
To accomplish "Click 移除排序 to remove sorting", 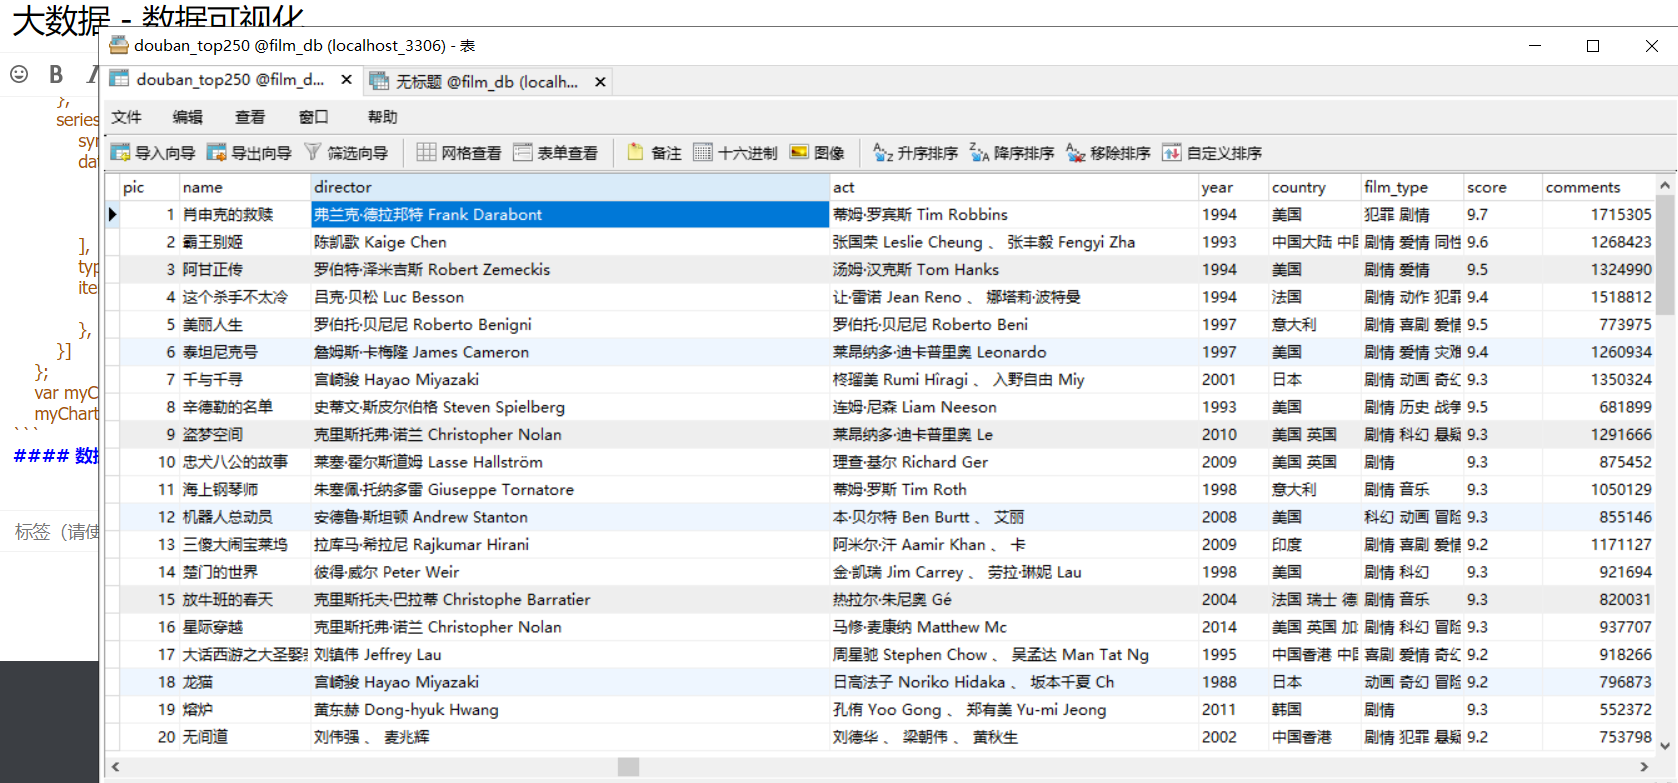I will click(x=1108, y=153).
